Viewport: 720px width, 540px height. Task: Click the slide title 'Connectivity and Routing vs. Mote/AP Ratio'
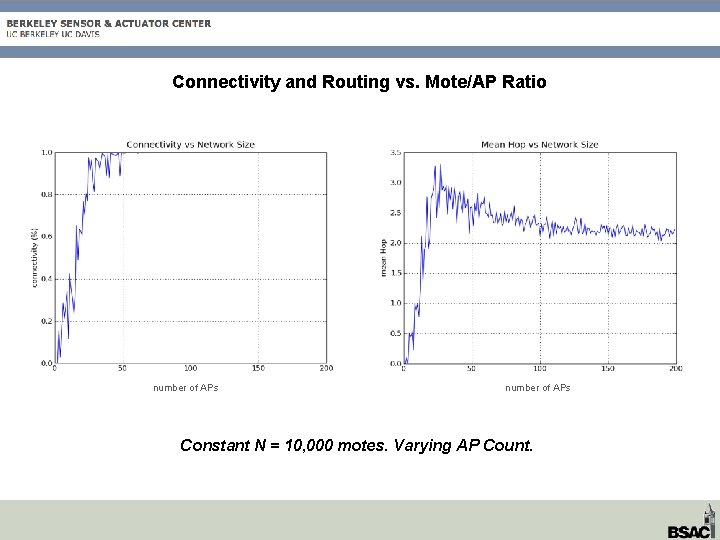[359, 82]
